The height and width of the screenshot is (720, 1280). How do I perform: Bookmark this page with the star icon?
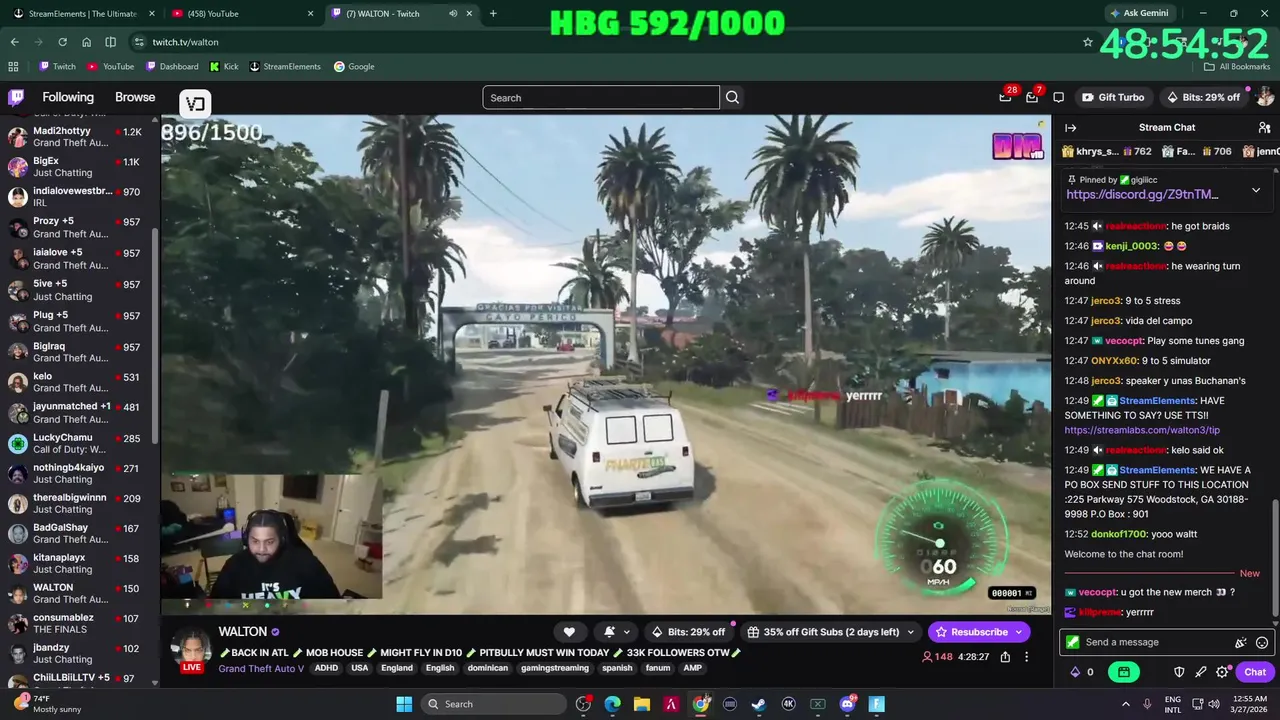1088,42
